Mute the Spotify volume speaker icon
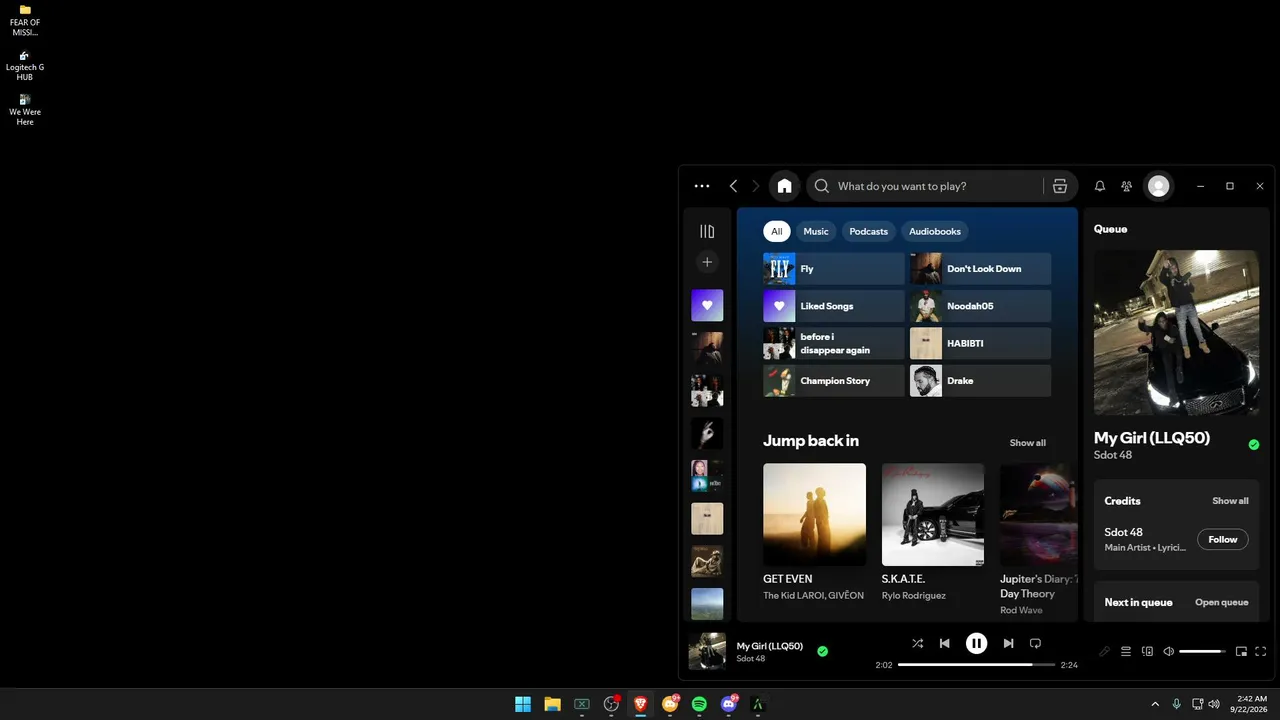This screenshot has height=720, width=1280. [x=1168, y=651]
